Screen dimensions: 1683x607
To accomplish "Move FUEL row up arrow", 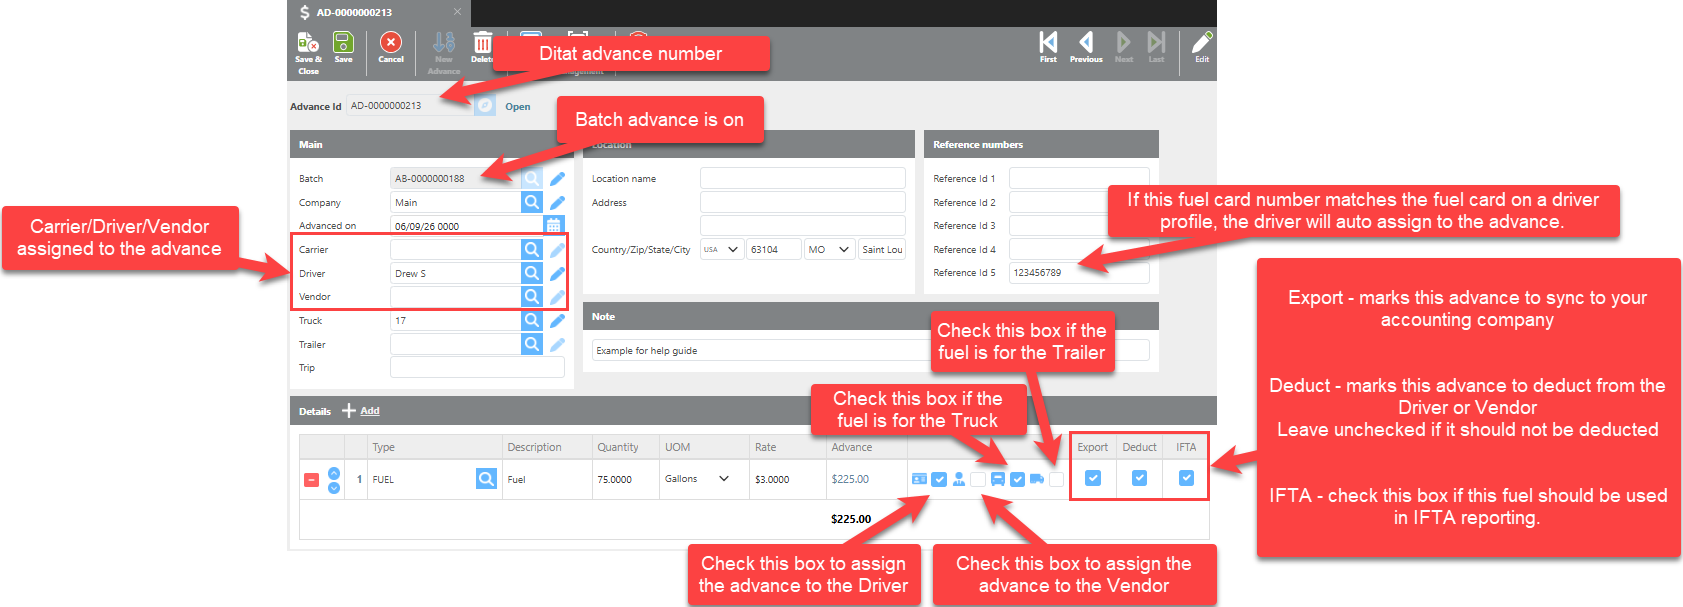I will click(334, 473).
